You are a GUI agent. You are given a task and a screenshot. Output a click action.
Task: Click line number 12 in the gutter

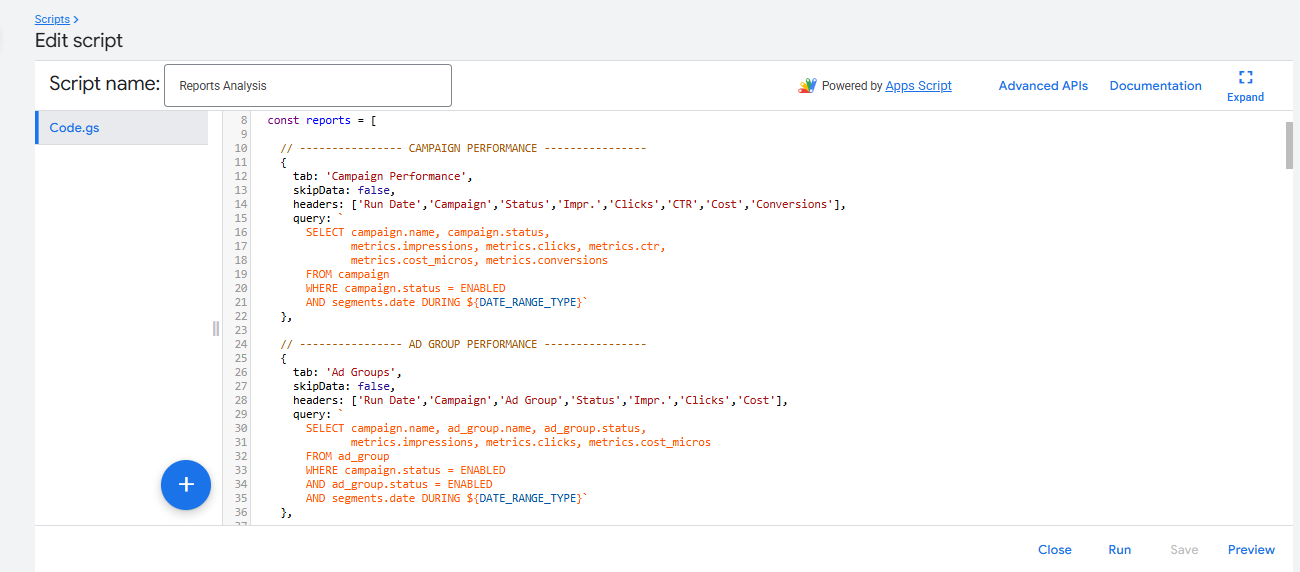click(x=240, y=176)
